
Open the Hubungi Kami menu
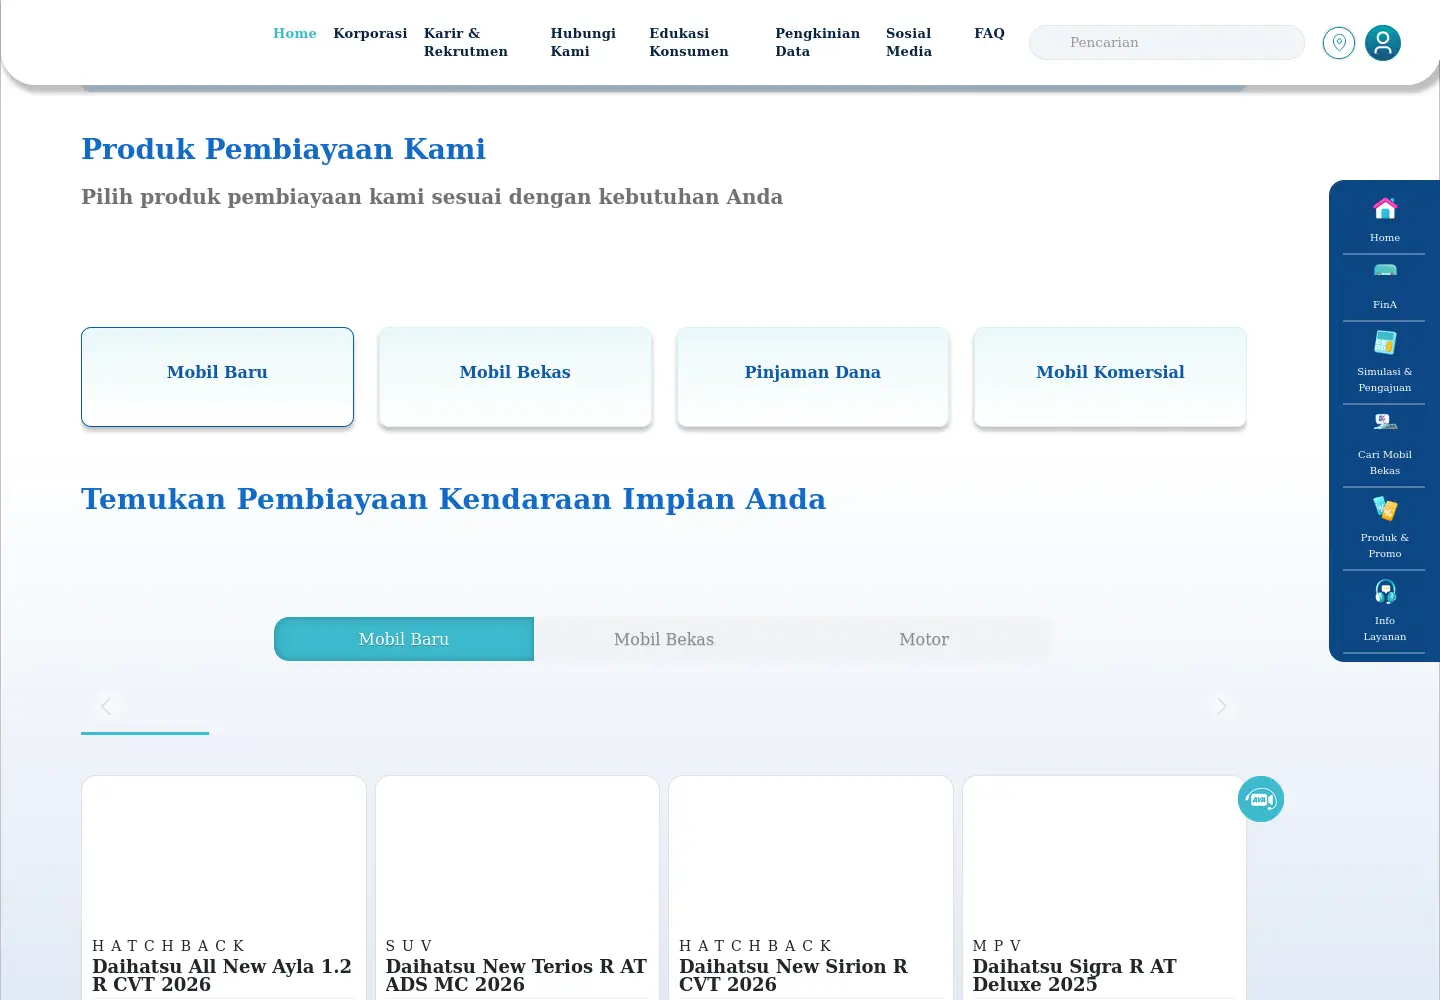point(583,42)
